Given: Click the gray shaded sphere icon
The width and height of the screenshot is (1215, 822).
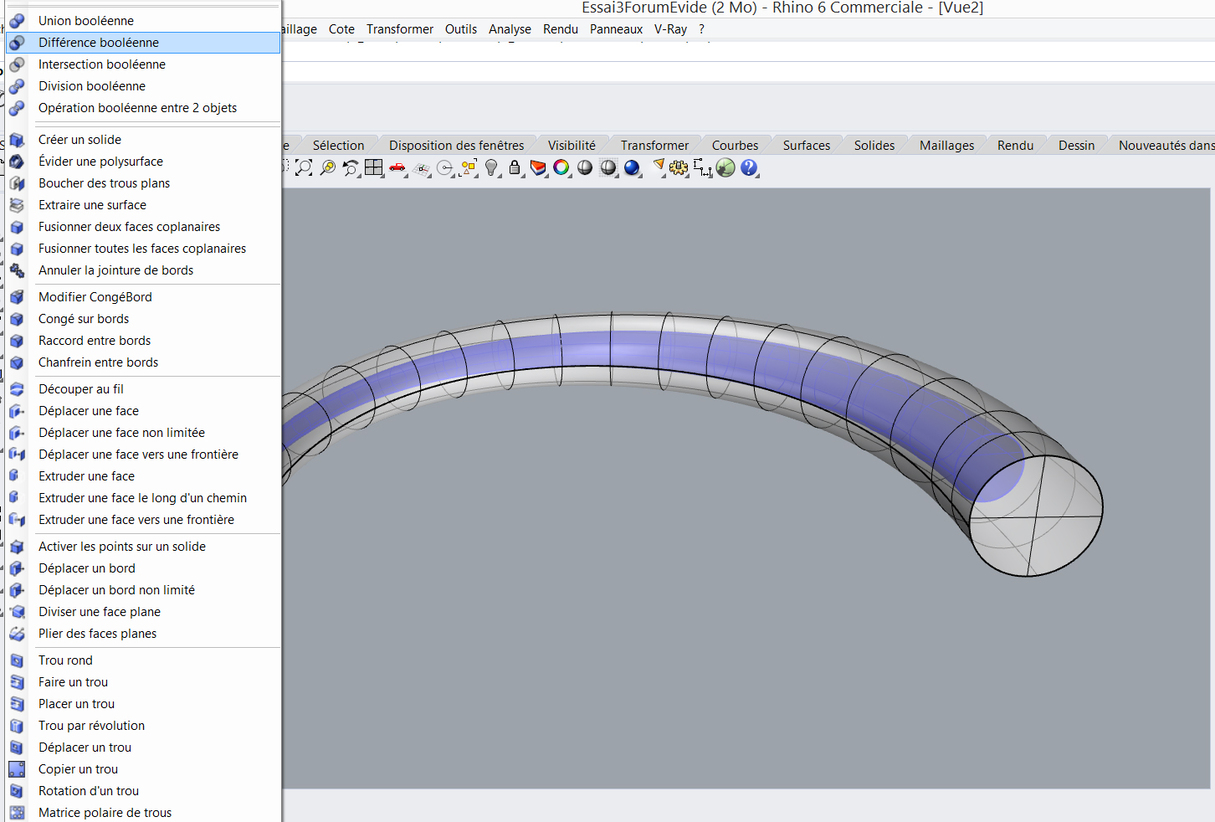Looking at the screenshot, I should [585, 168].
